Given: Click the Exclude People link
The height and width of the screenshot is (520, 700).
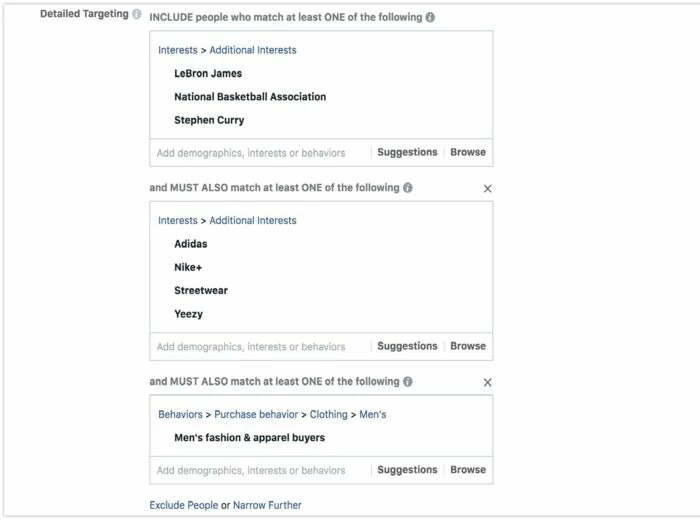Looking at the screenshot, I should click(184, 505).
